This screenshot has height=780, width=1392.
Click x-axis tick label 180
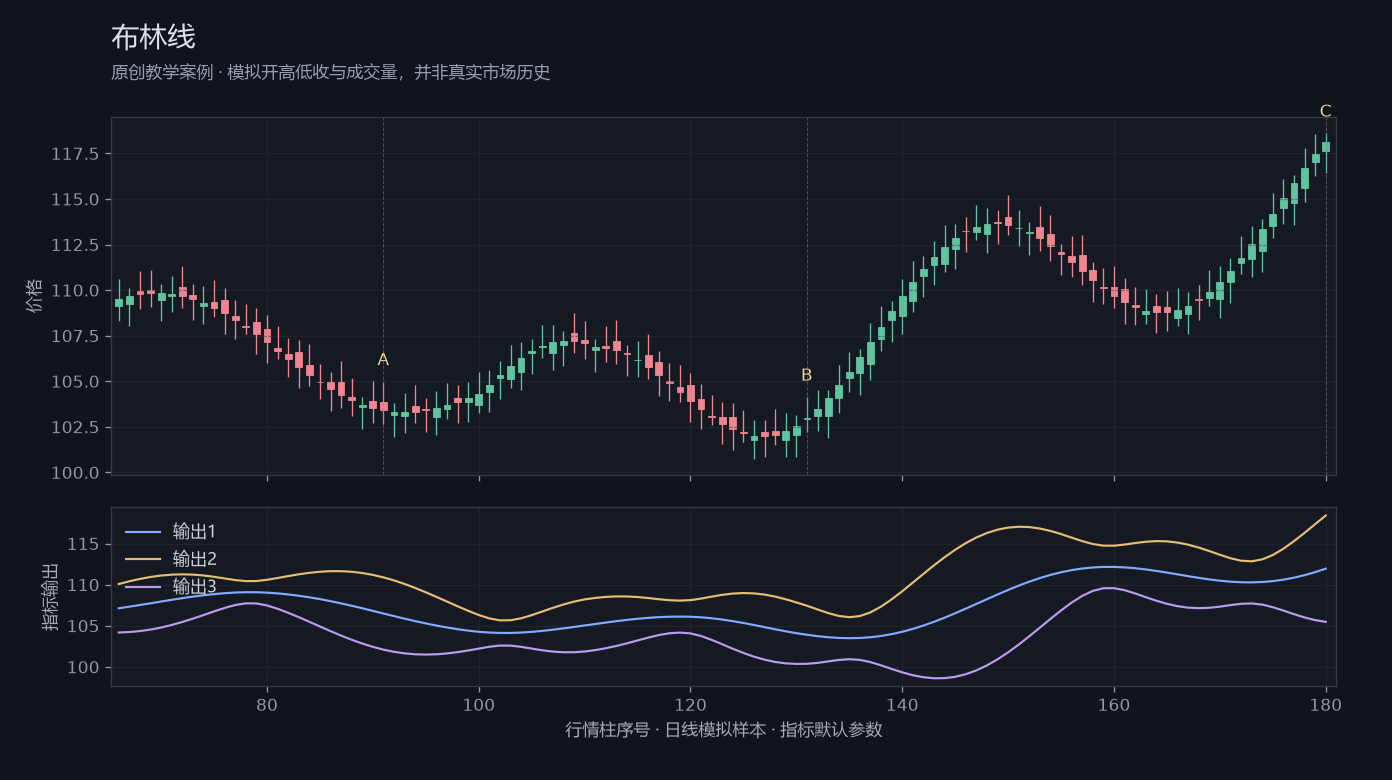(x=1326, y=704)
